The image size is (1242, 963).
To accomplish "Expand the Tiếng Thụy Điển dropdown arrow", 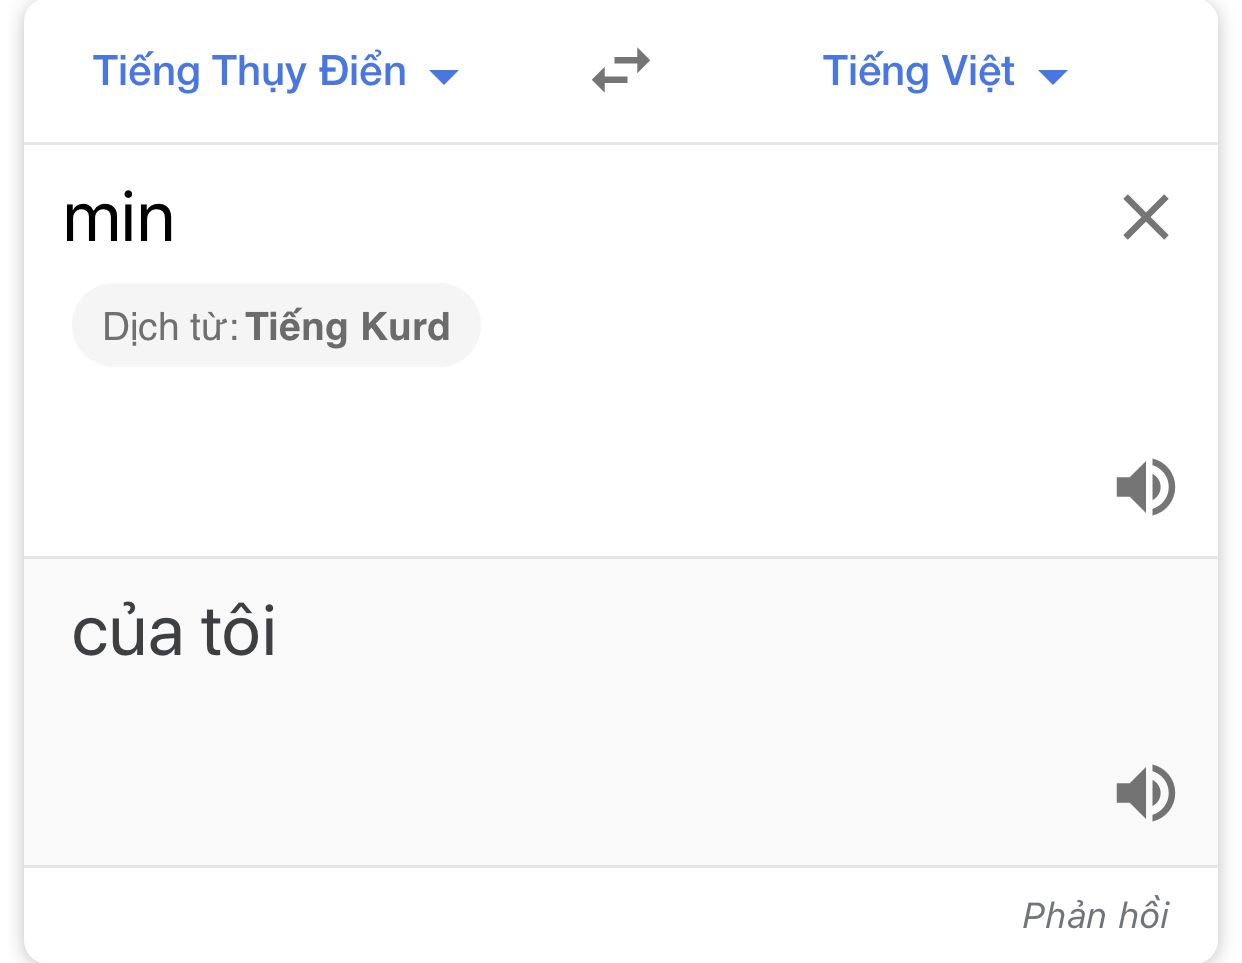I will (x=443, y=76).
